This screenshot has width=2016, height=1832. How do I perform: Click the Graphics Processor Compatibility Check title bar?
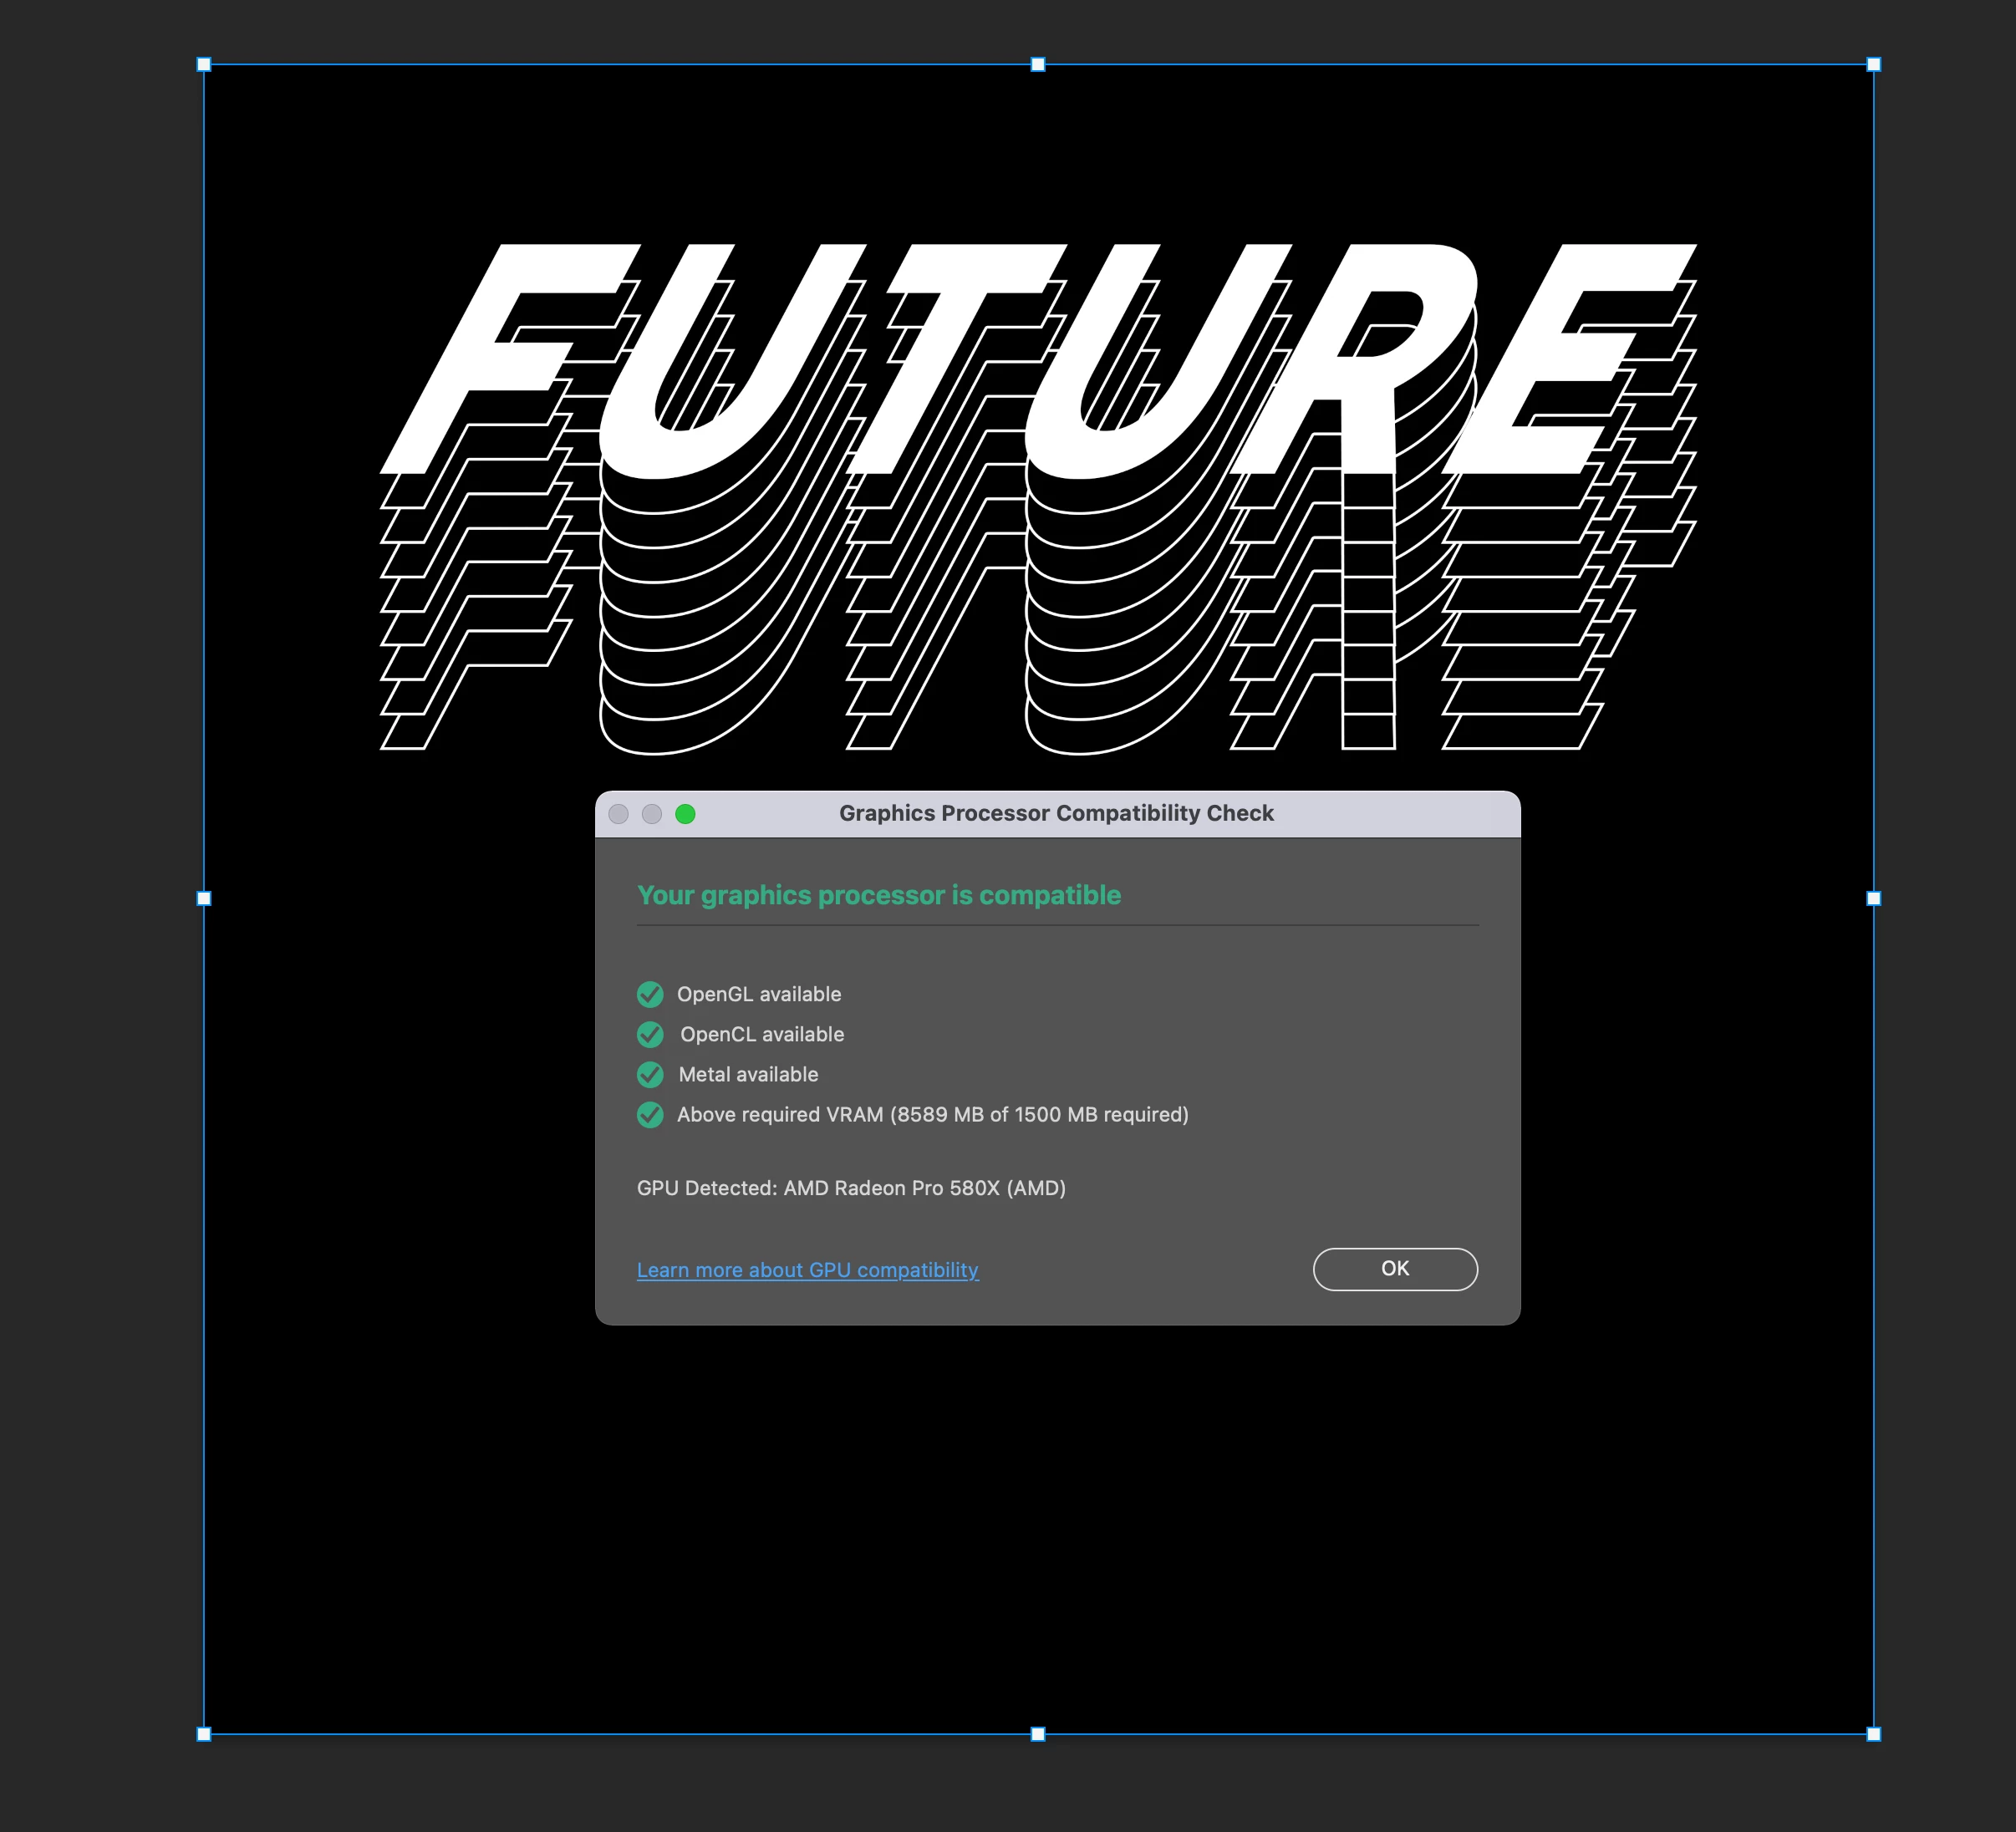point(1056,814)
